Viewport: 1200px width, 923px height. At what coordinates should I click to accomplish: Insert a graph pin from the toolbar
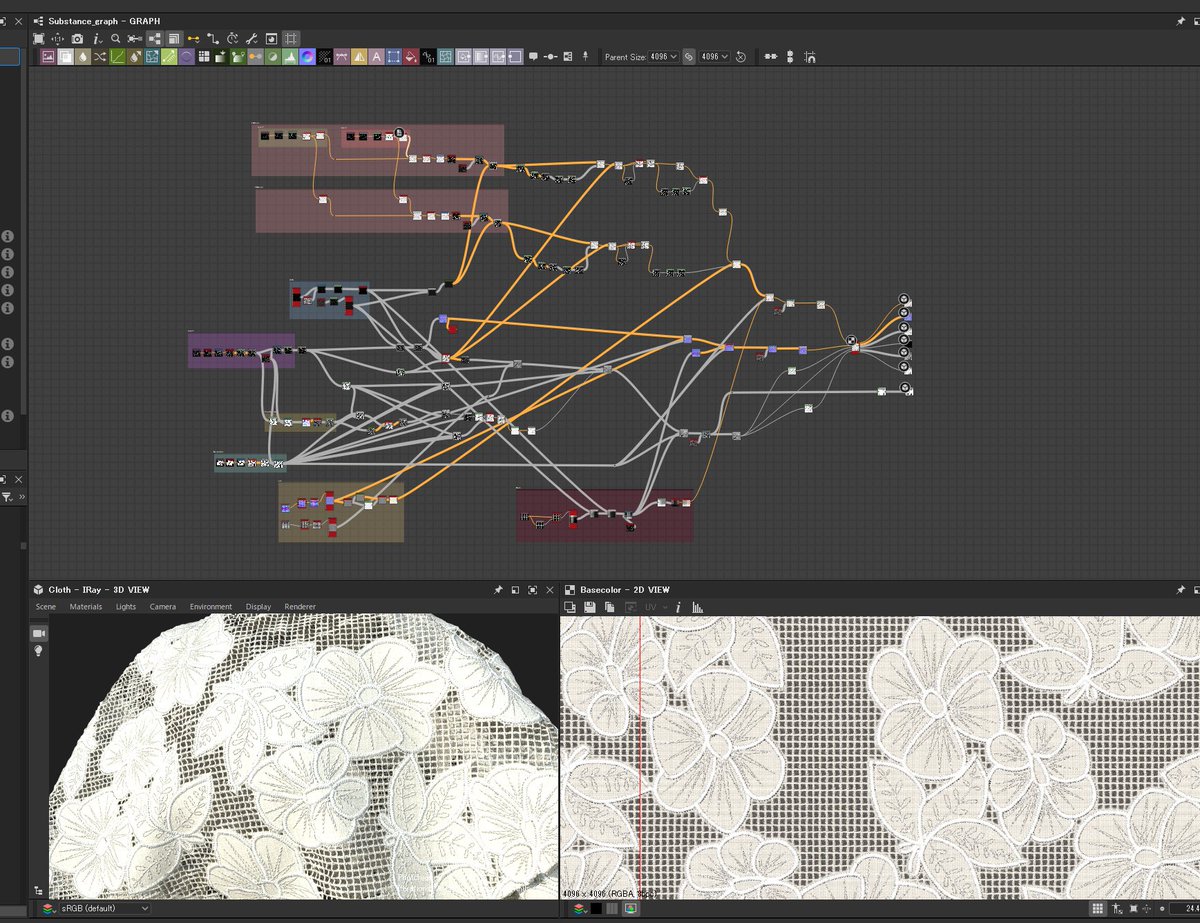(x=585, y=56)
